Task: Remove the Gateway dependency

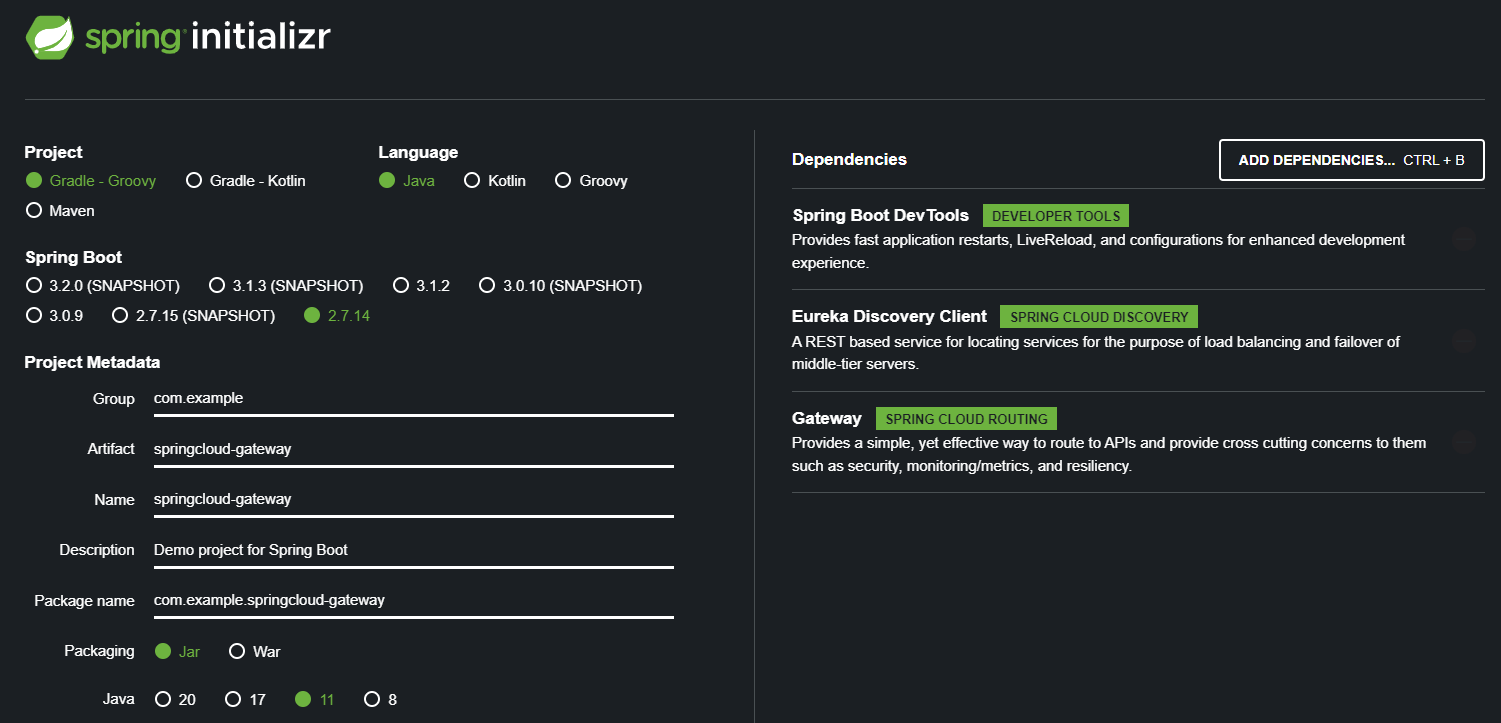Action: 1464,442
